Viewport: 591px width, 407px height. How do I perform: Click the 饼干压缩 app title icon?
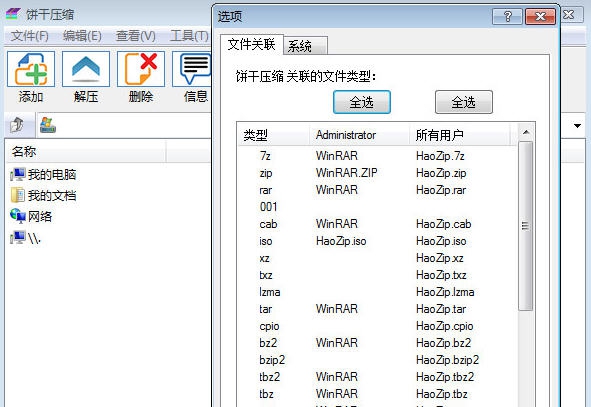(13, 14)
